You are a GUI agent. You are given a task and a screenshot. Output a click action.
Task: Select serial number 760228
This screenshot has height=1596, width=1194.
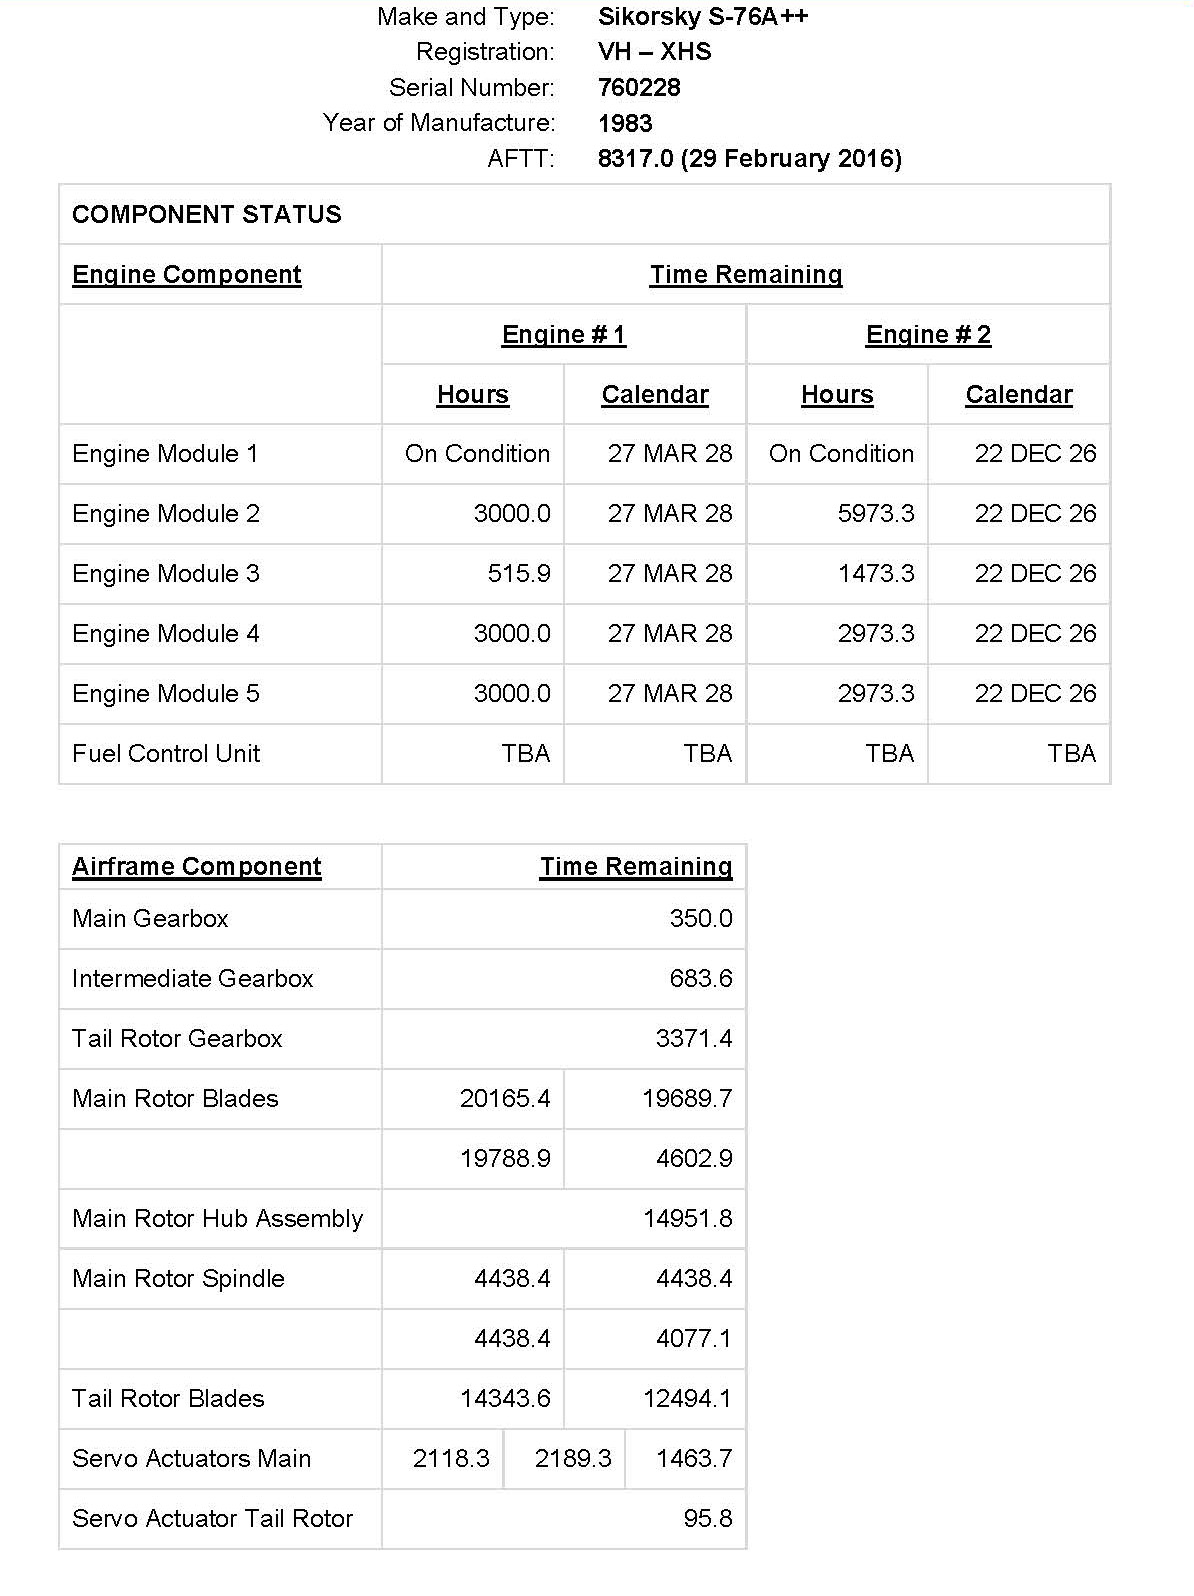click(639, 88)
